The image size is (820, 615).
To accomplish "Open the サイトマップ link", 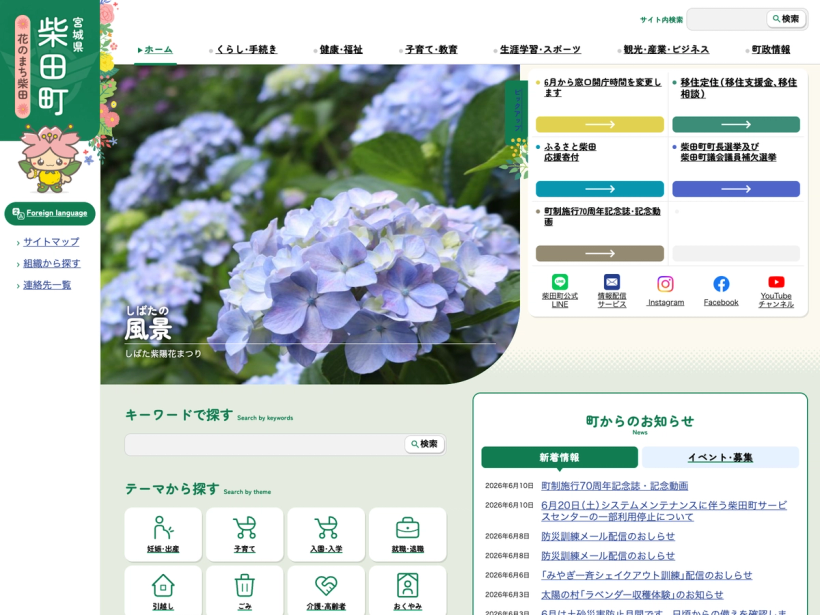I will point(51,242).
